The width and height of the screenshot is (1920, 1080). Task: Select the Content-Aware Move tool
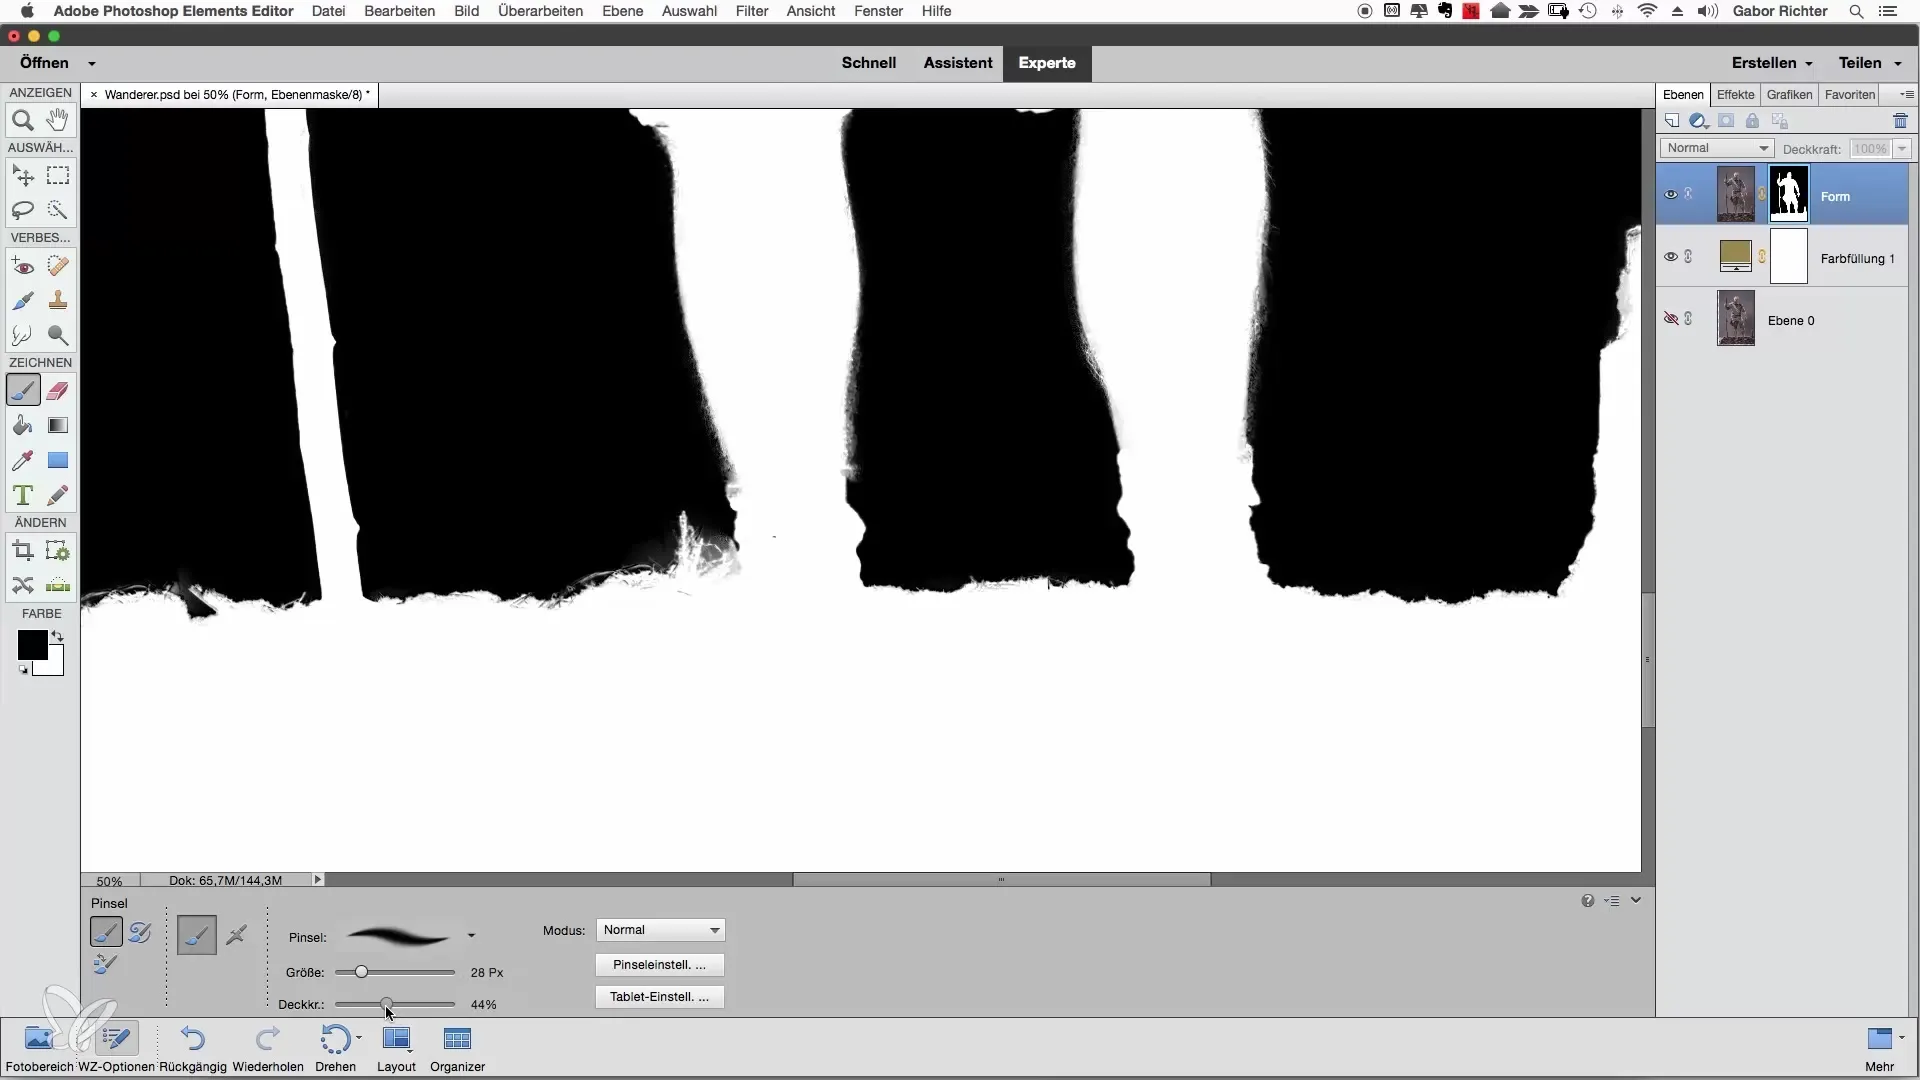22,586
